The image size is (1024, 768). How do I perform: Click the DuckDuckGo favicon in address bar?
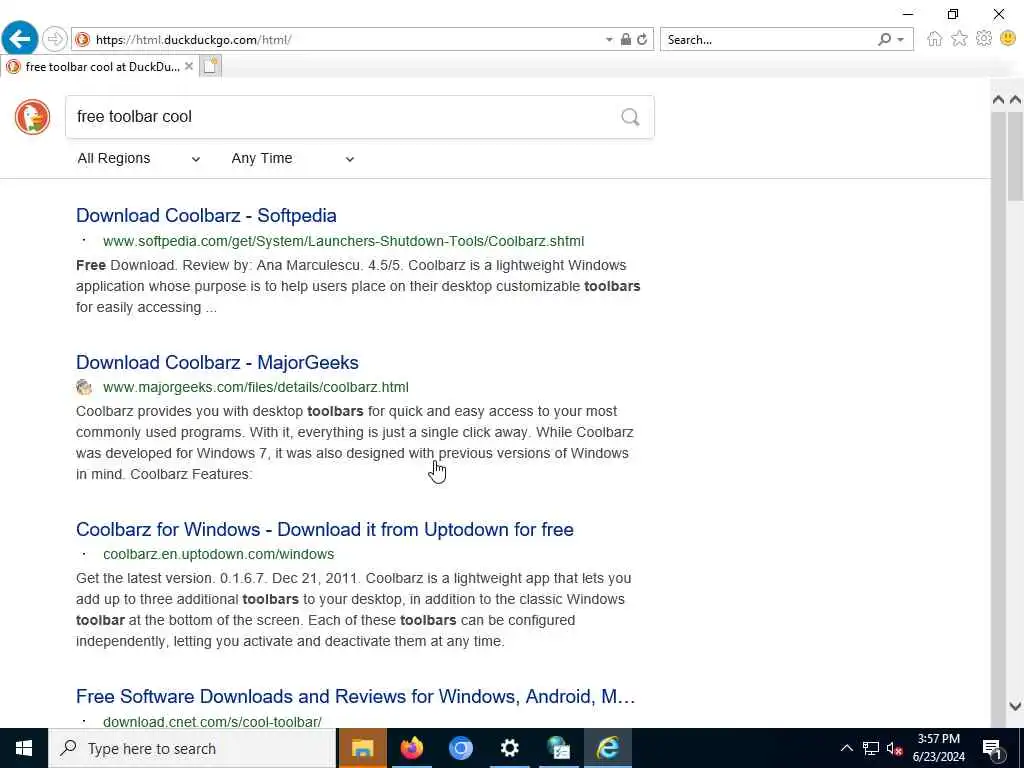pos(82,40)
